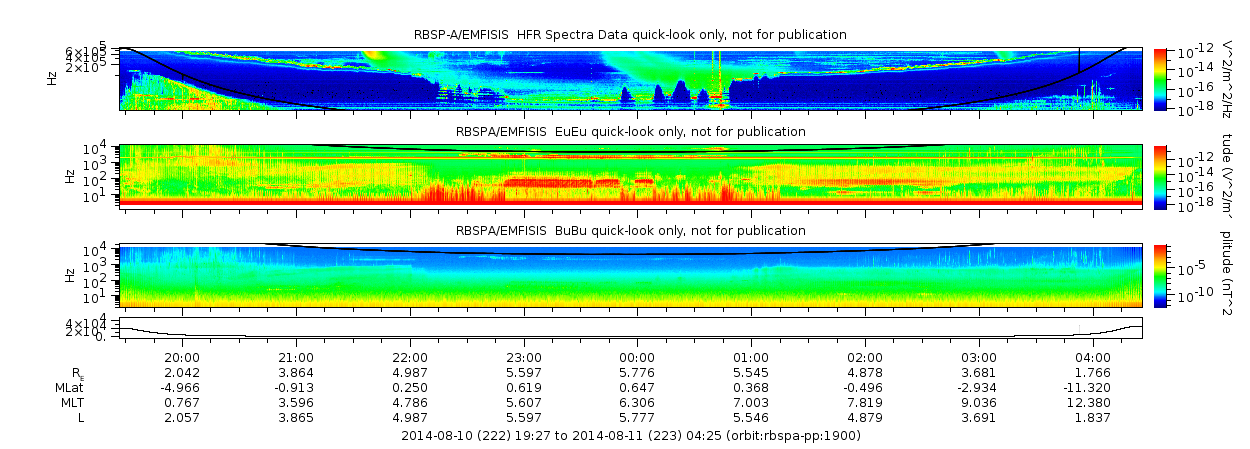Screen dimensions: 1250x449
Task: Click the Re value 5.776
Action: [x=637, y=373]
